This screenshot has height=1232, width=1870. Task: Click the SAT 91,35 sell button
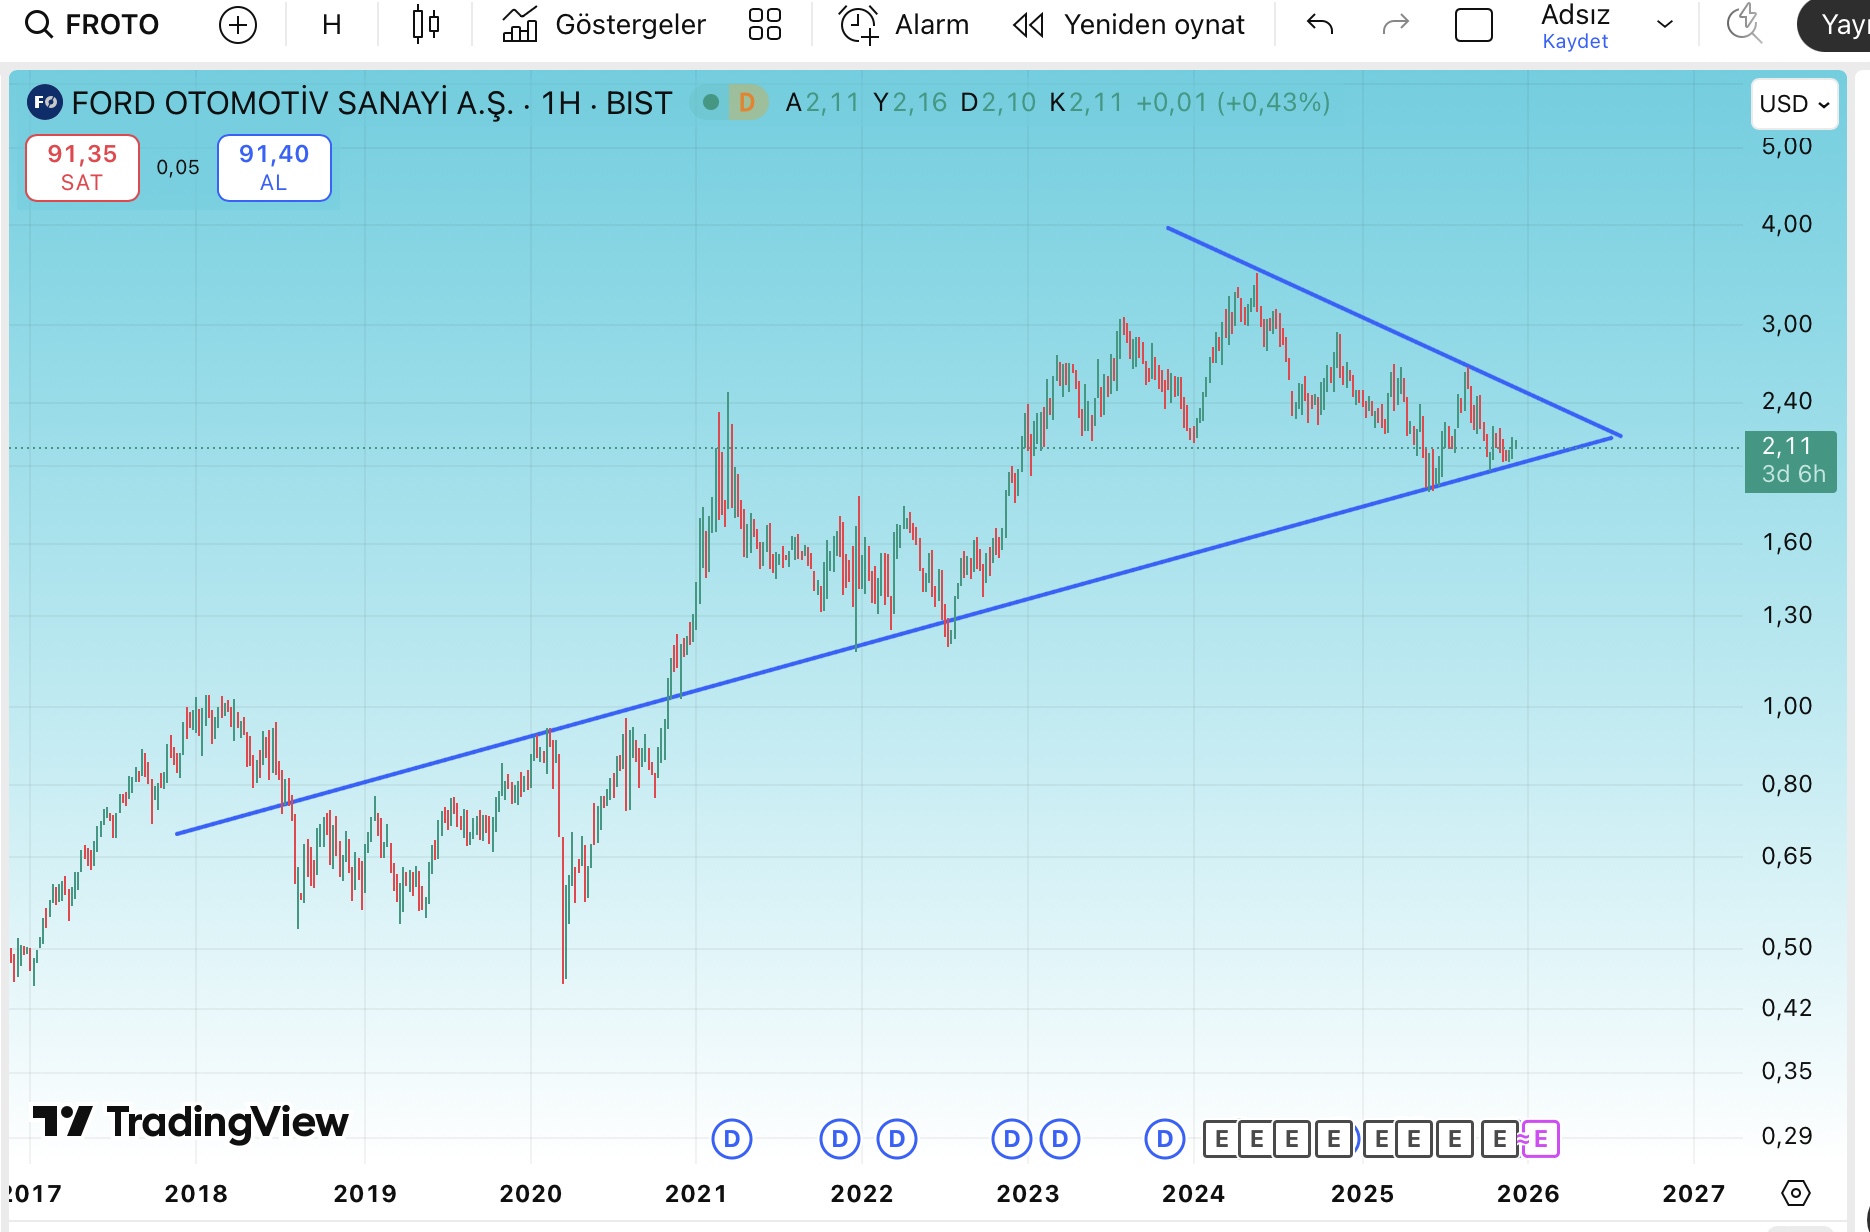(82, 168)
